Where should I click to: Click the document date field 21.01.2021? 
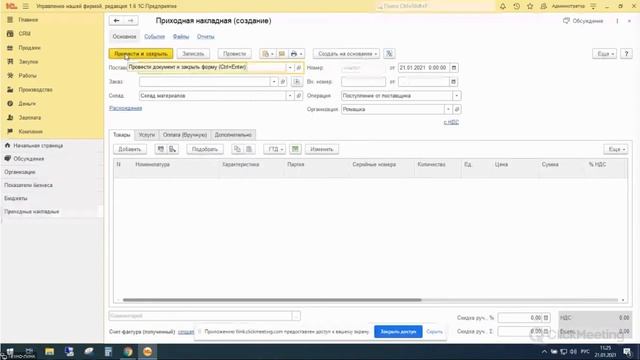click(x=424, y=68)
